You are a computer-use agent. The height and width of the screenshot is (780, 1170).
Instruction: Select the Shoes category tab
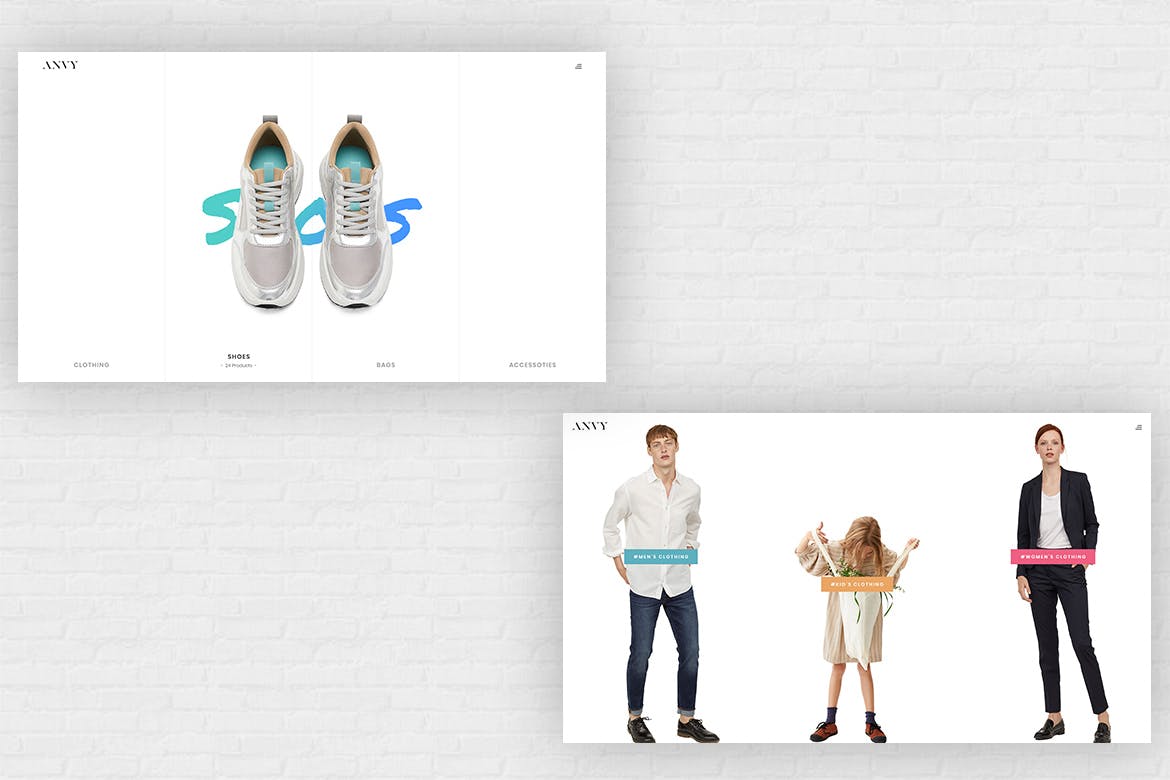[238, 357]
